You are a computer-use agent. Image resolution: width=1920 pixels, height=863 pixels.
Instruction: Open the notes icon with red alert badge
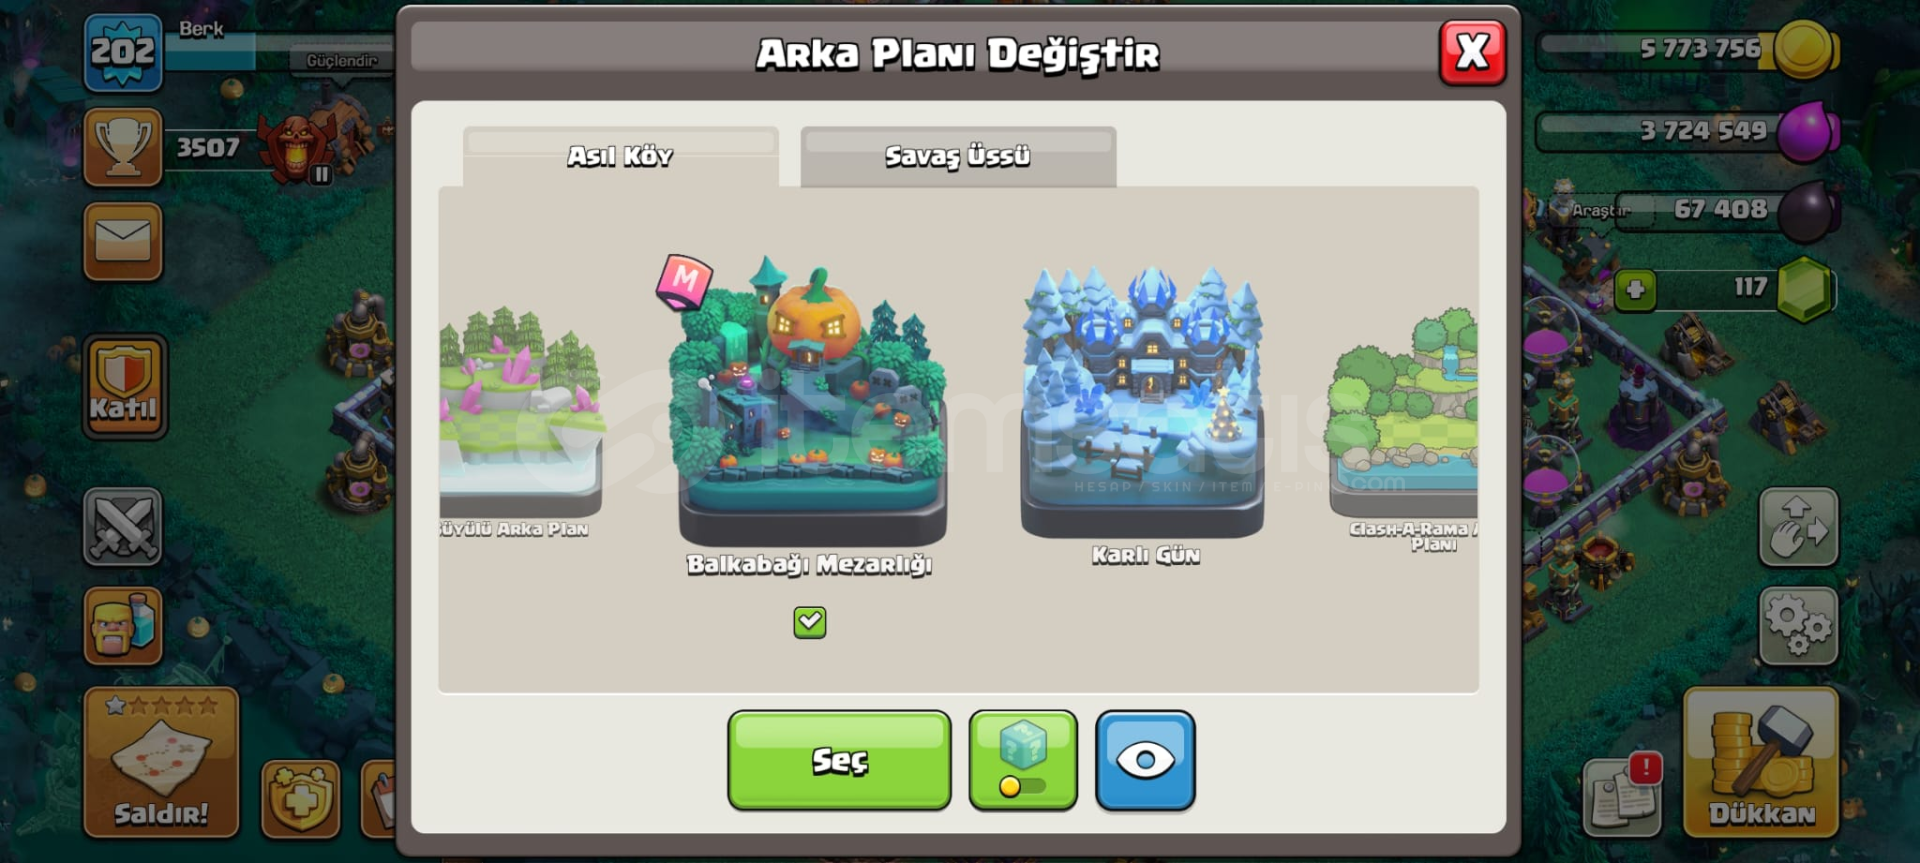(1622, 797)
